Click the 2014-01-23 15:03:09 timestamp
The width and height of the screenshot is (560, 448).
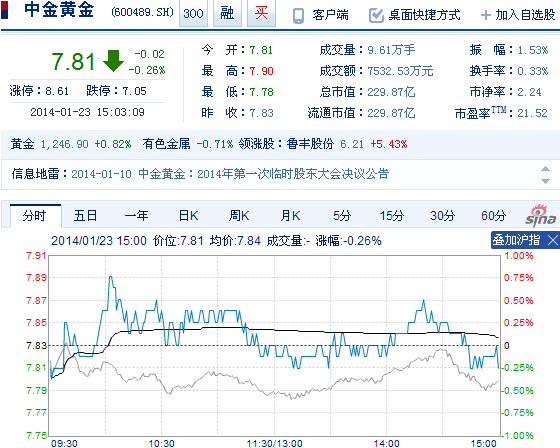(x=88, y=112)
